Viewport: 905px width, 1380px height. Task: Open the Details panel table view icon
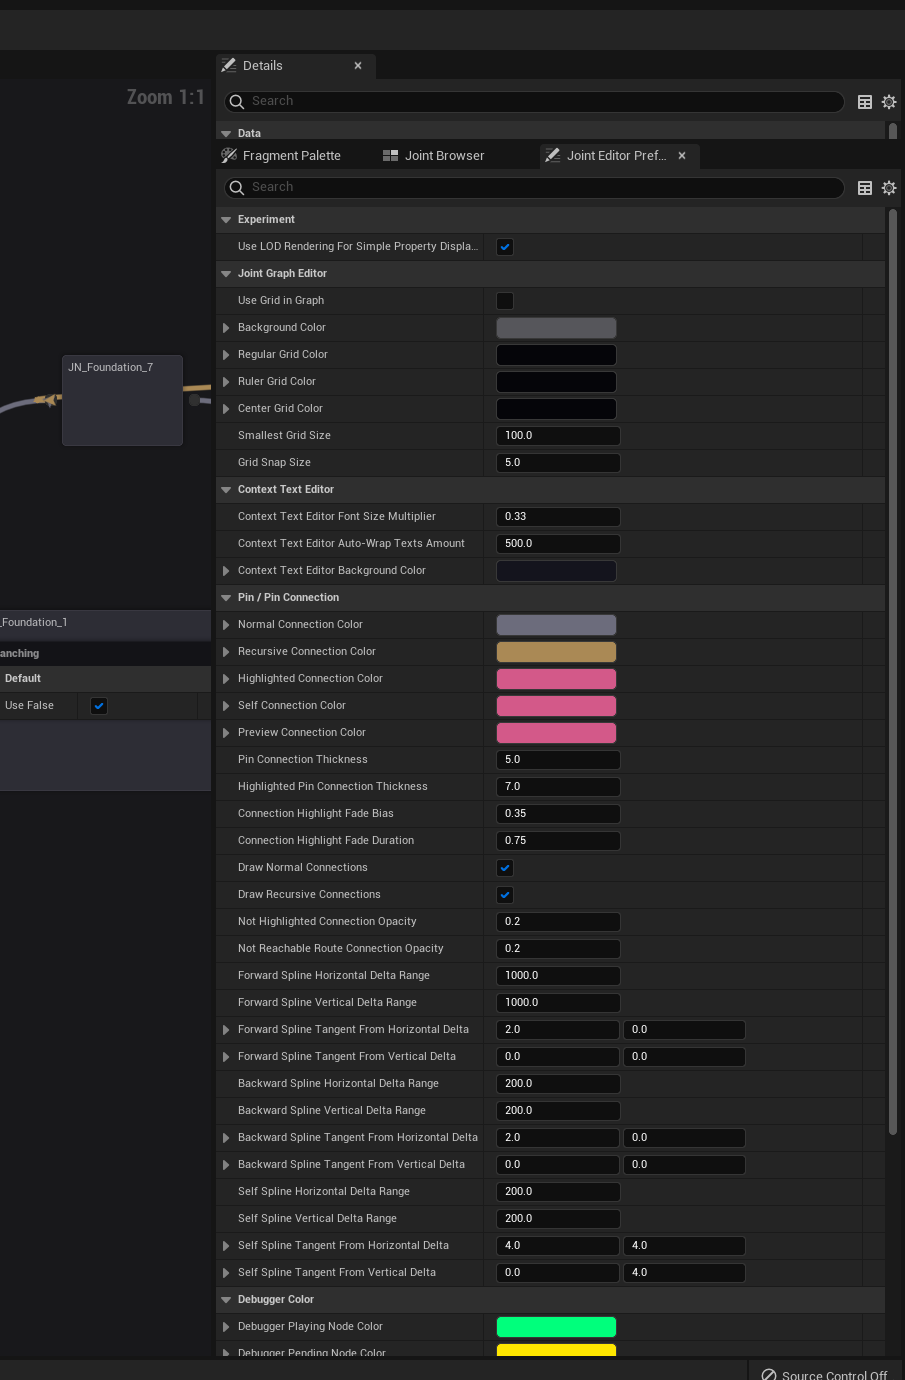point(865,102)
